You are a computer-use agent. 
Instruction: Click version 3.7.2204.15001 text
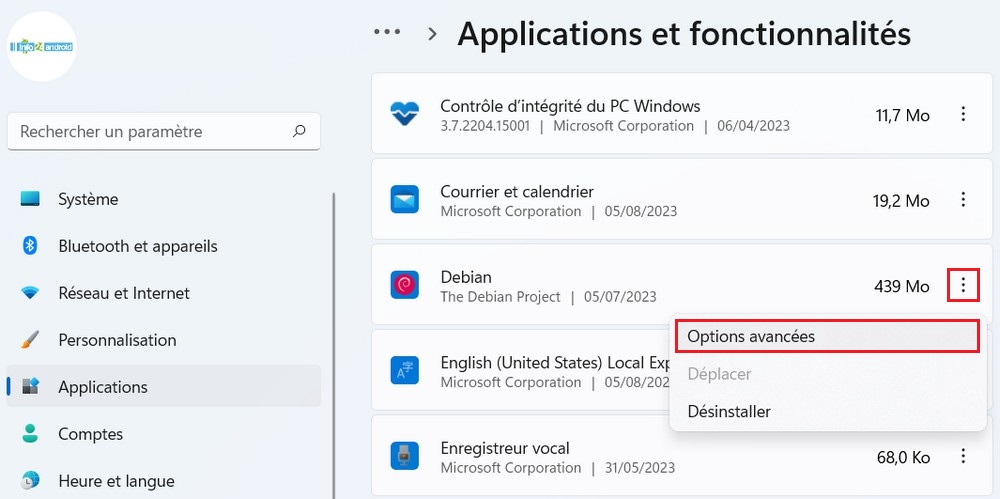click(485, 126)
